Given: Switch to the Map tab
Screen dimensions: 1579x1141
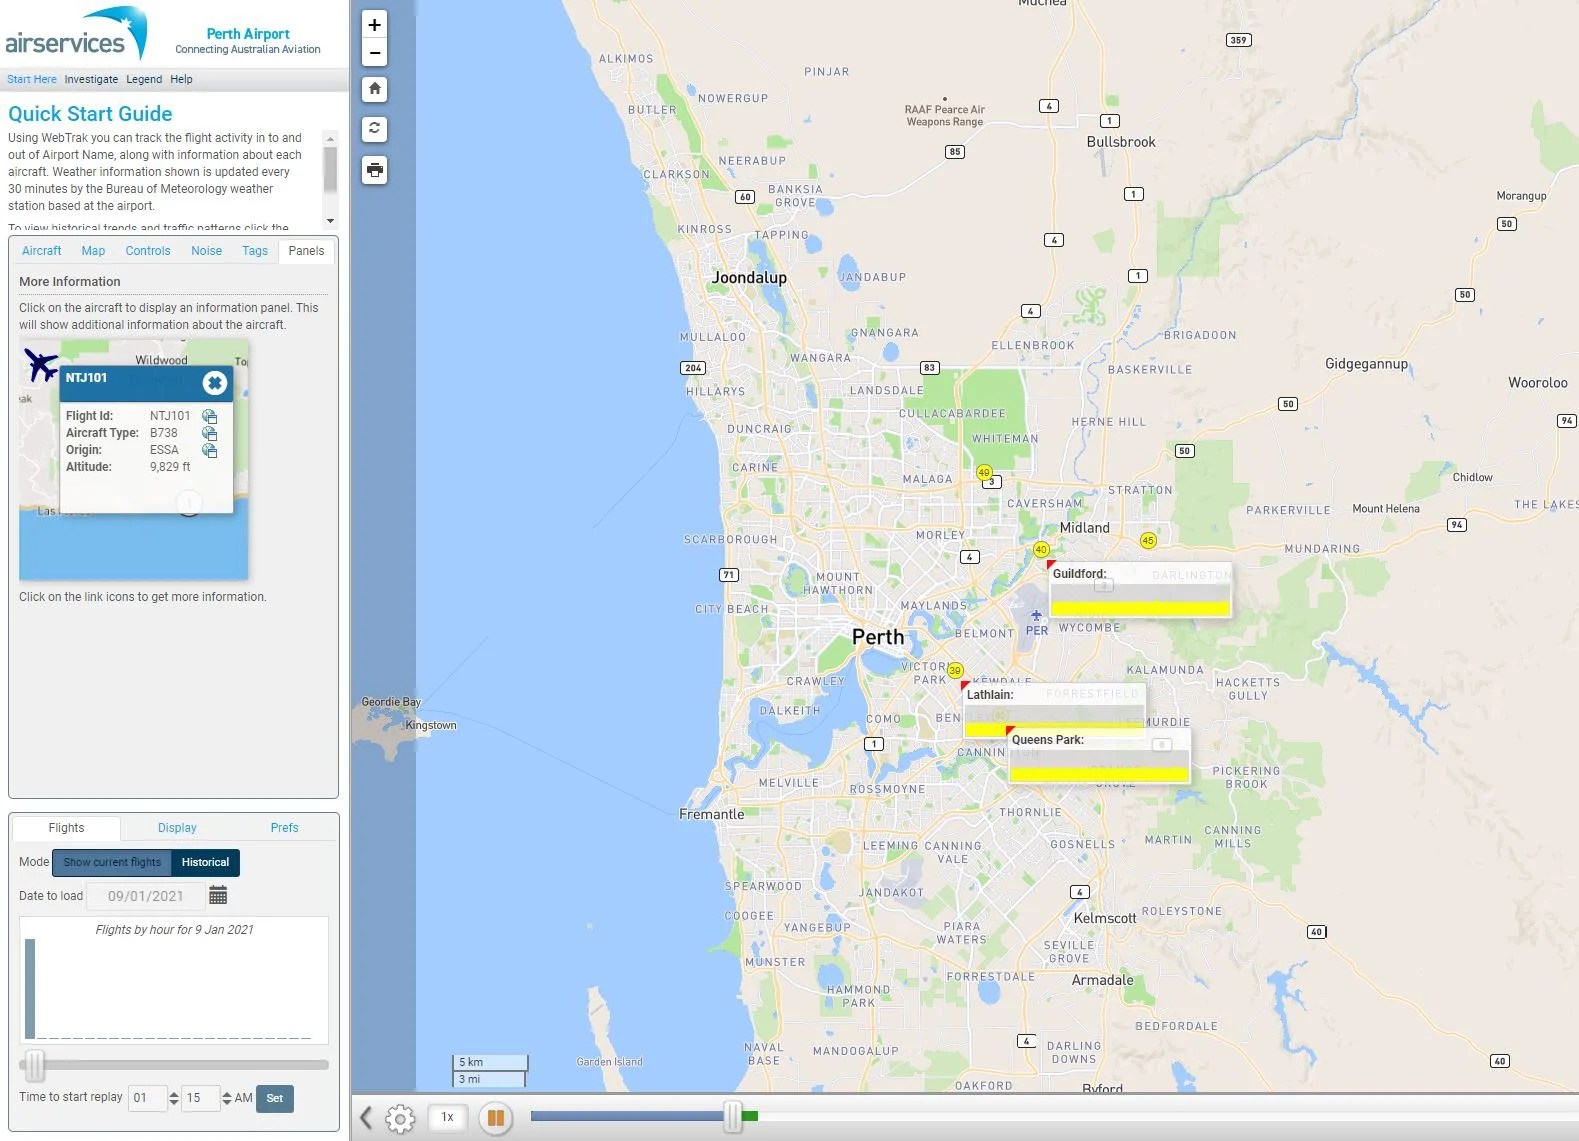Looking at the screenshot, I should 93,251.
